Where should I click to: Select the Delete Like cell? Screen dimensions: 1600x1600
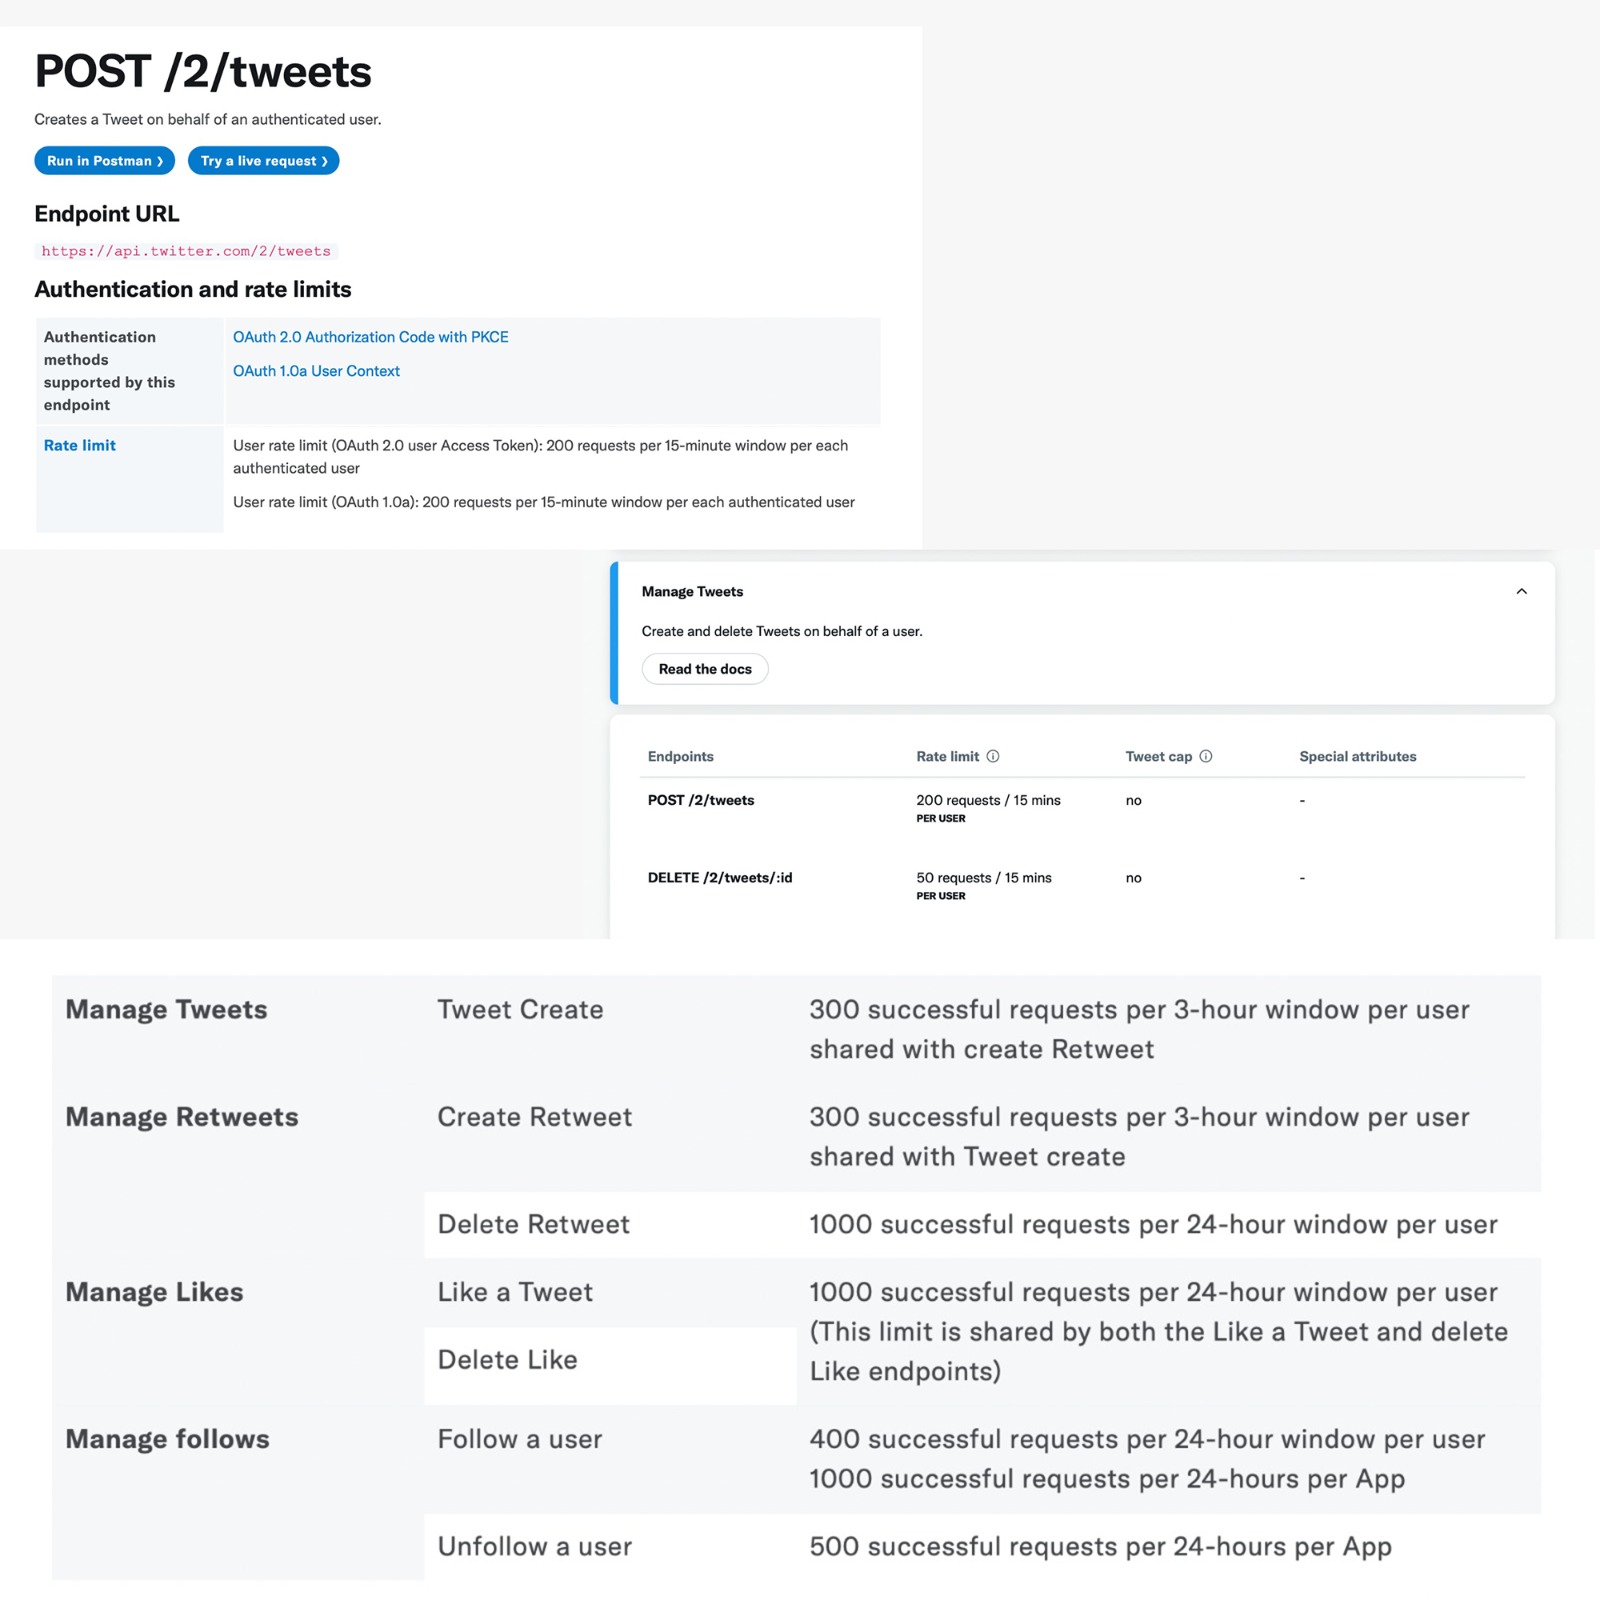point(507,1360)
